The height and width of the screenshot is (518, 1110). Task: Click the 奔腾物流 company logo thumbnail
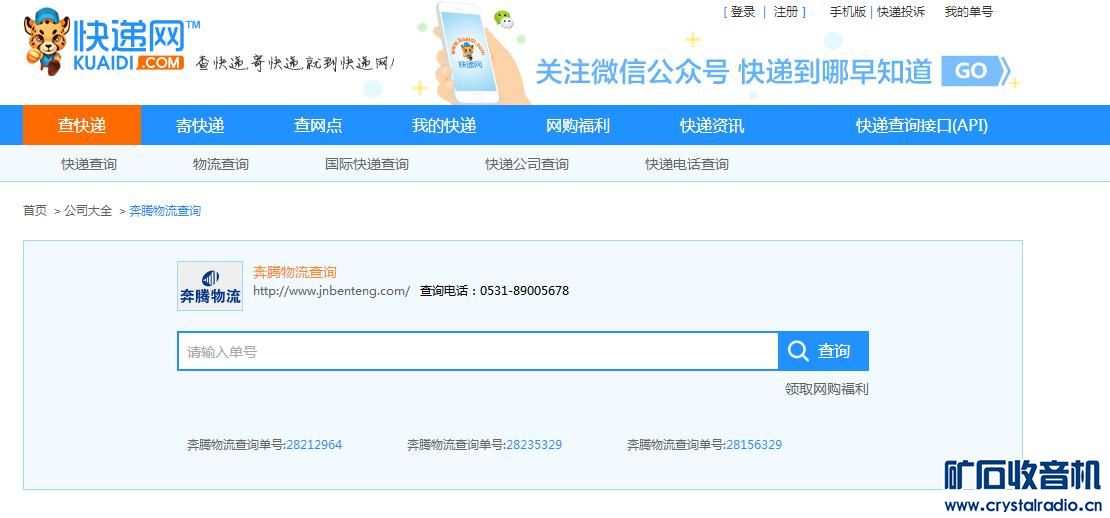210,286
